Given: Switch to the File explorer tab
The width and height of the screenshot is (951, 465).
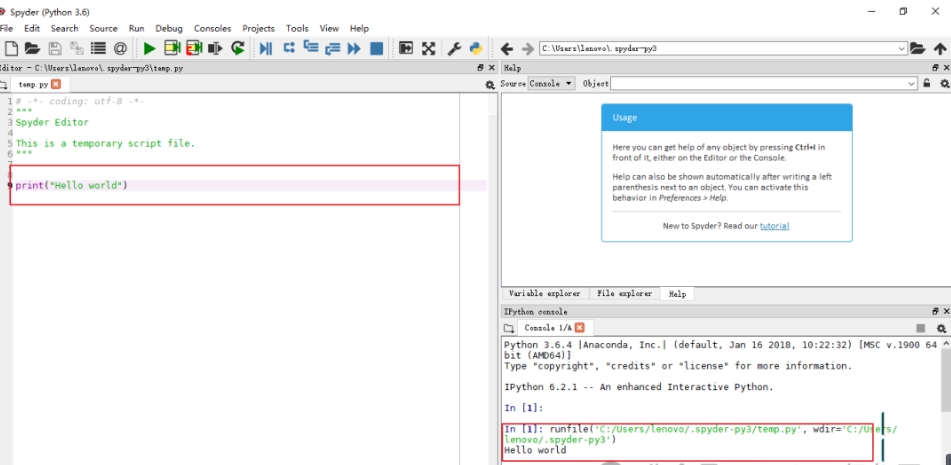Looking at the screenshot, I should coord(624,294).
